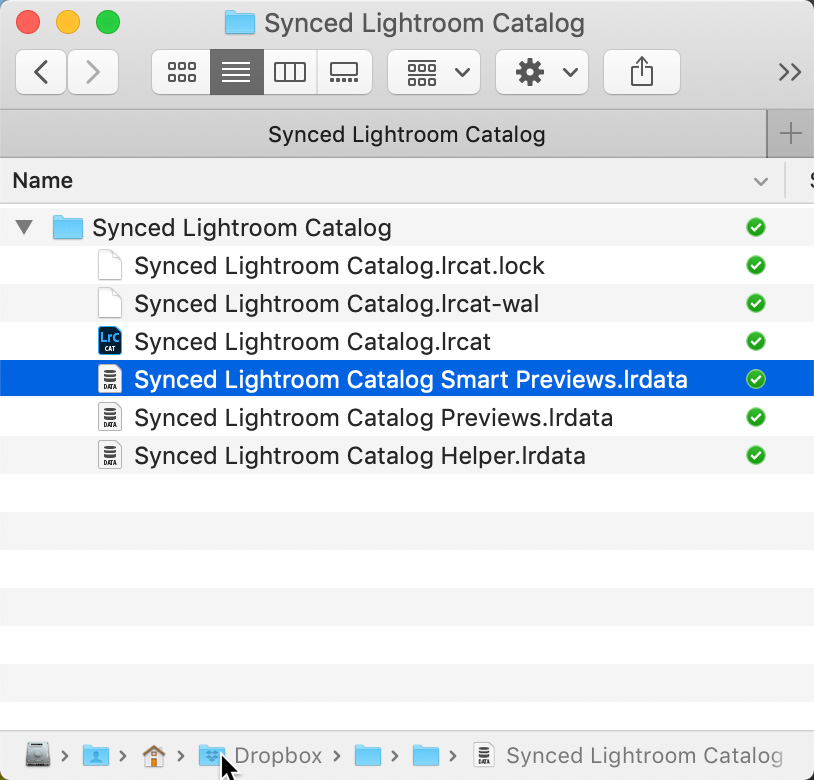Select Synced Lightroom Catalog.lrcat.lock file
This screenshot has height=780, width=814.
coord(407,266)
